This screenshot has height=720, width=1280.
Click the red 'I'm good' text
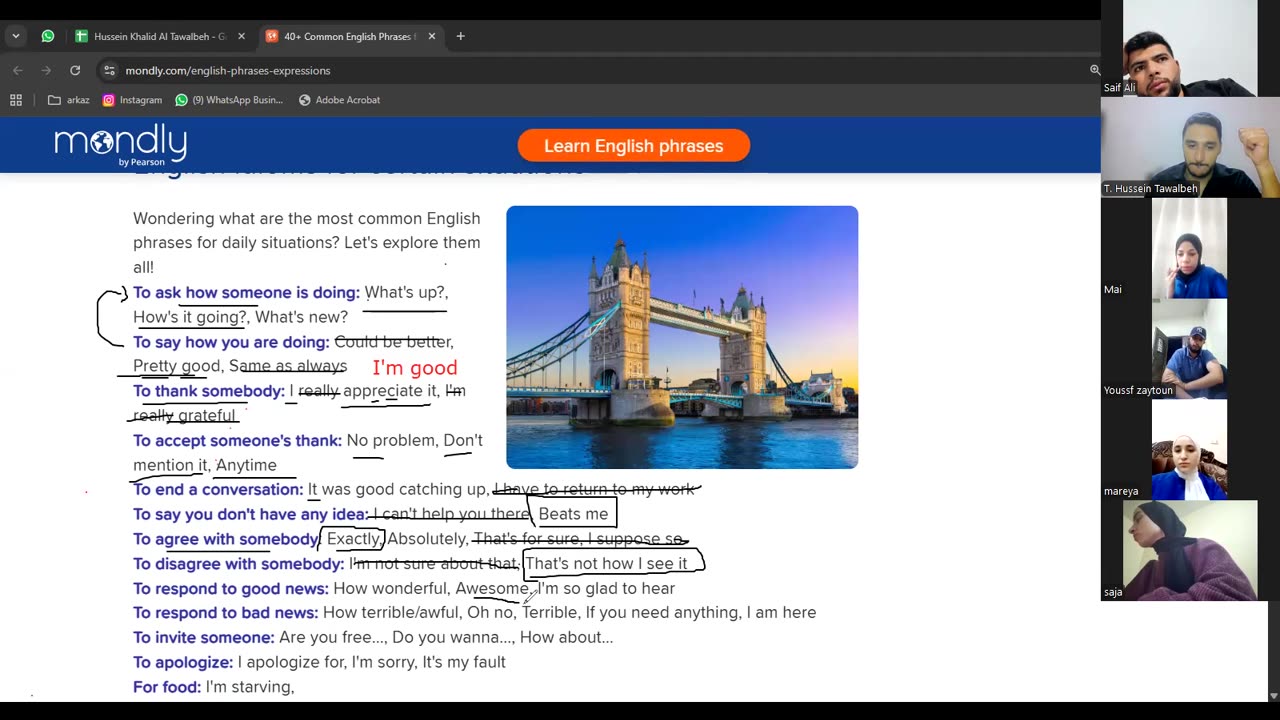[x=415, y=368]
